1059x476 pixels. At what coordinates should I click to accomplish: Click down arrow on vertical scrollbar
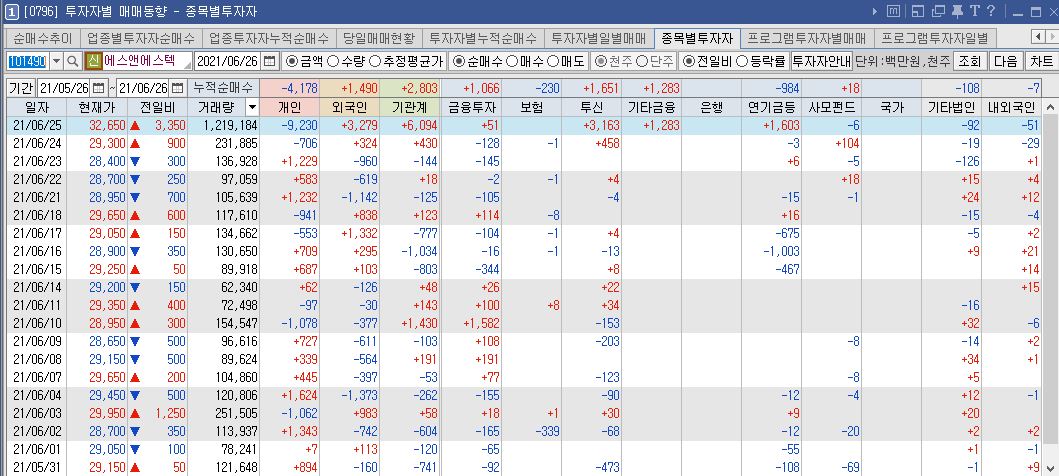pyautogui.click(x=1051, y=468)
